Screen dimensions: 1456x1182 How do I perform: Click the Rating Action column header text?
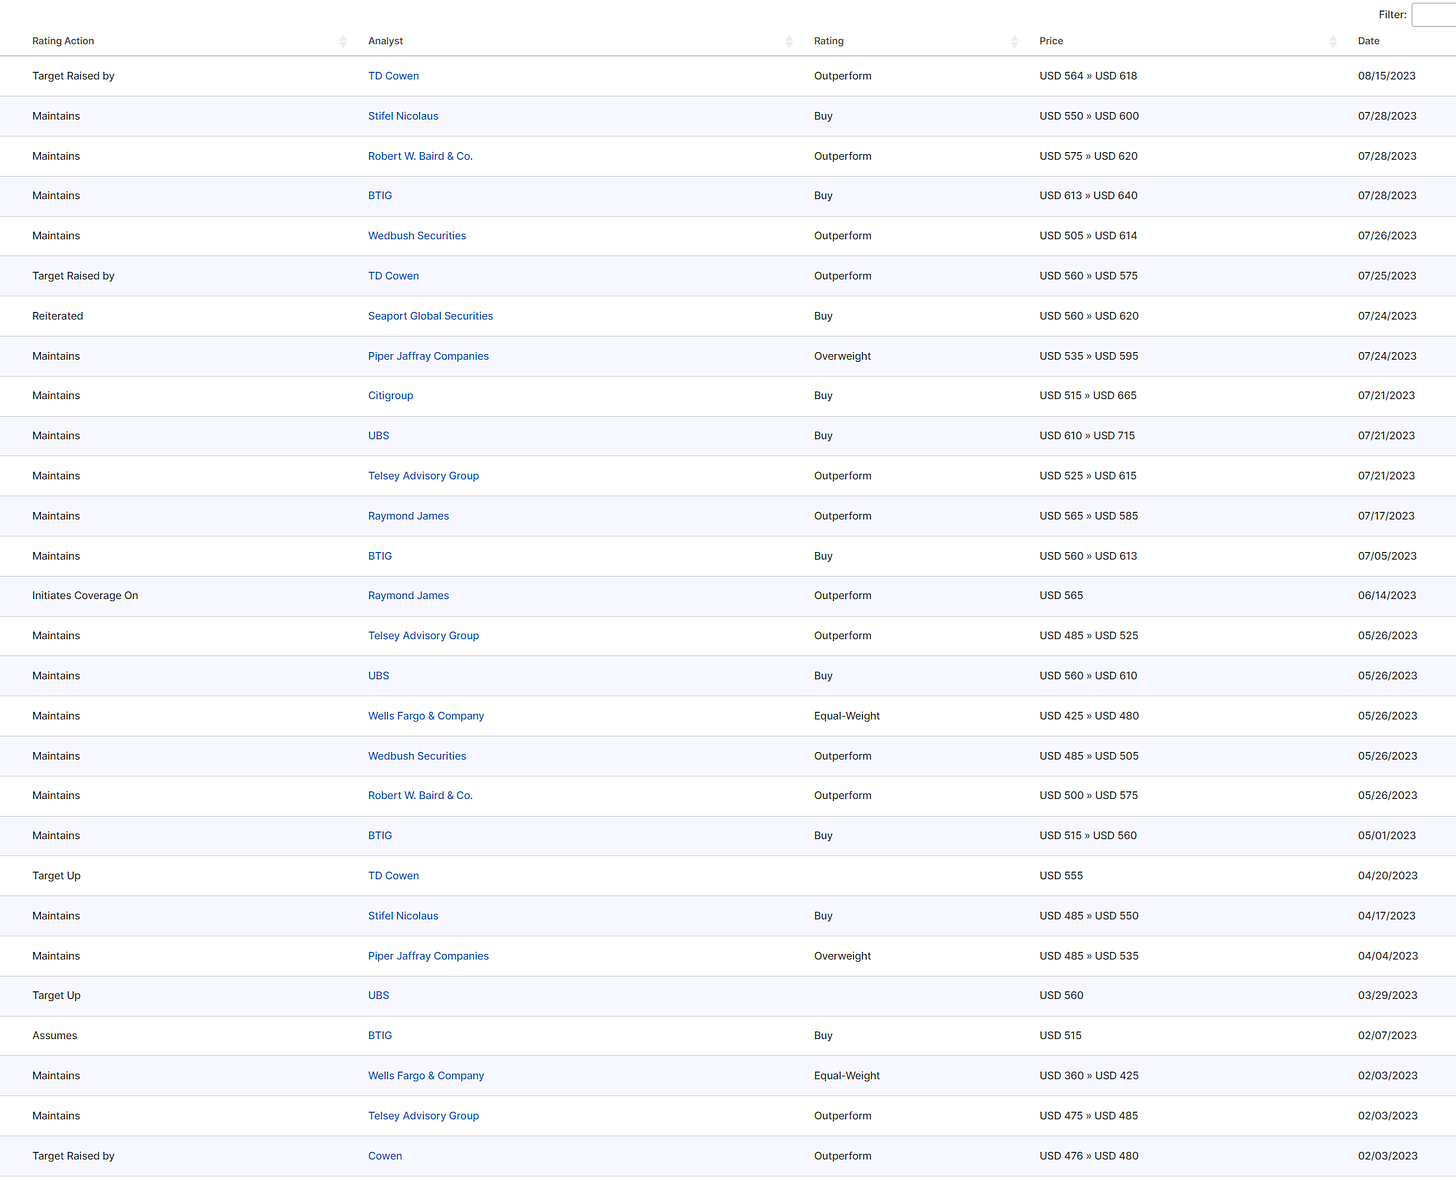point(63,41)
